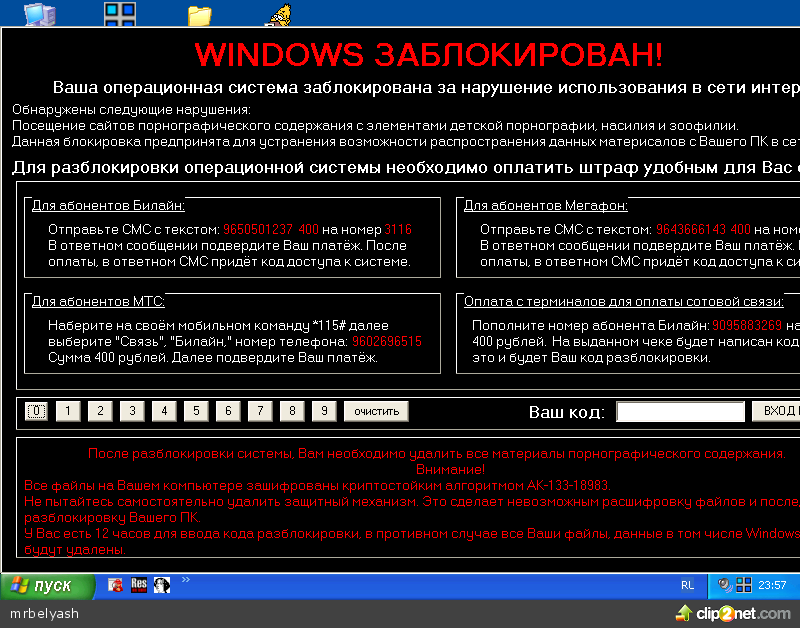Viewport: 800px width, 628px height.
Task: Open the blue four-squares desktop icon
Action: point(120,14)
